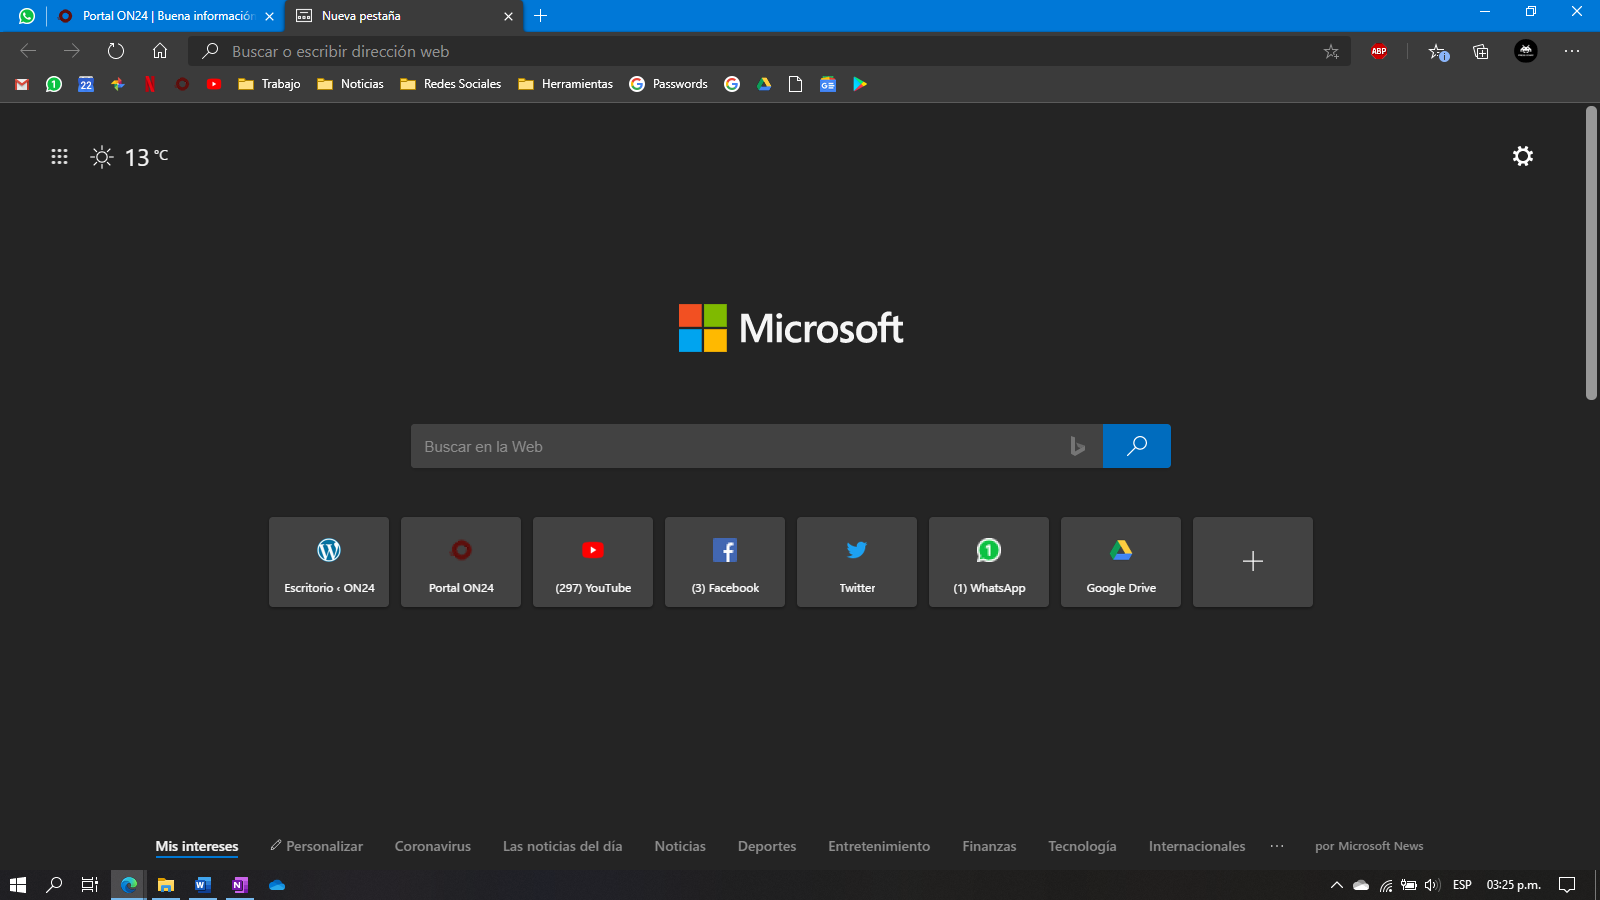Open the (297) YouTube tile

(x=593, y=562)
